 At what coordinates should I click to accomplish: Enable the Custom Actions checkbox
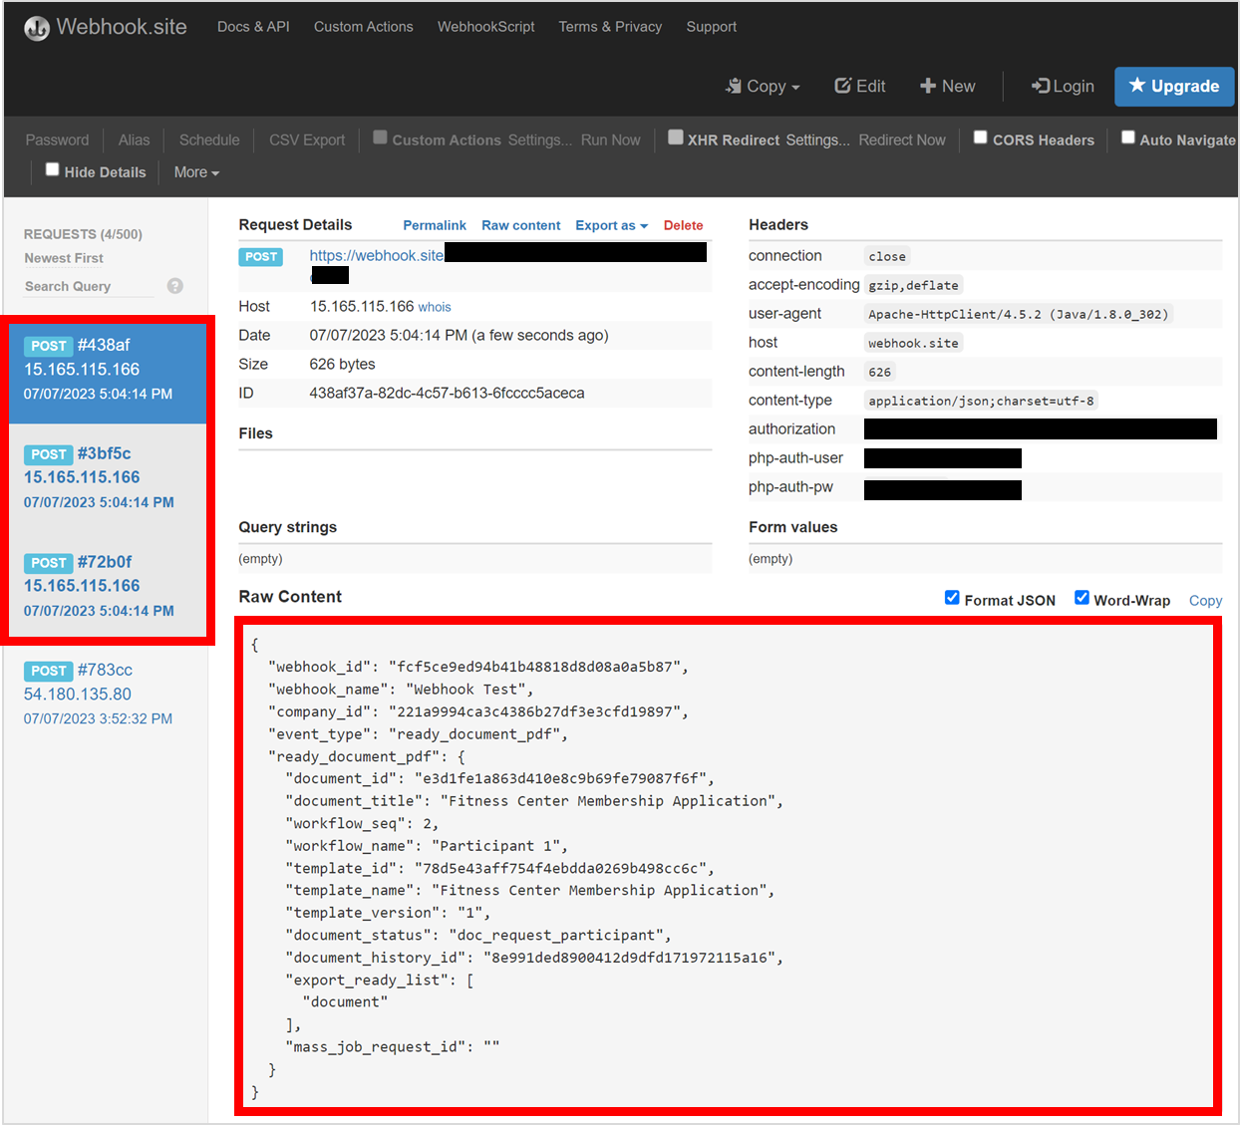[x=380, y=137]
